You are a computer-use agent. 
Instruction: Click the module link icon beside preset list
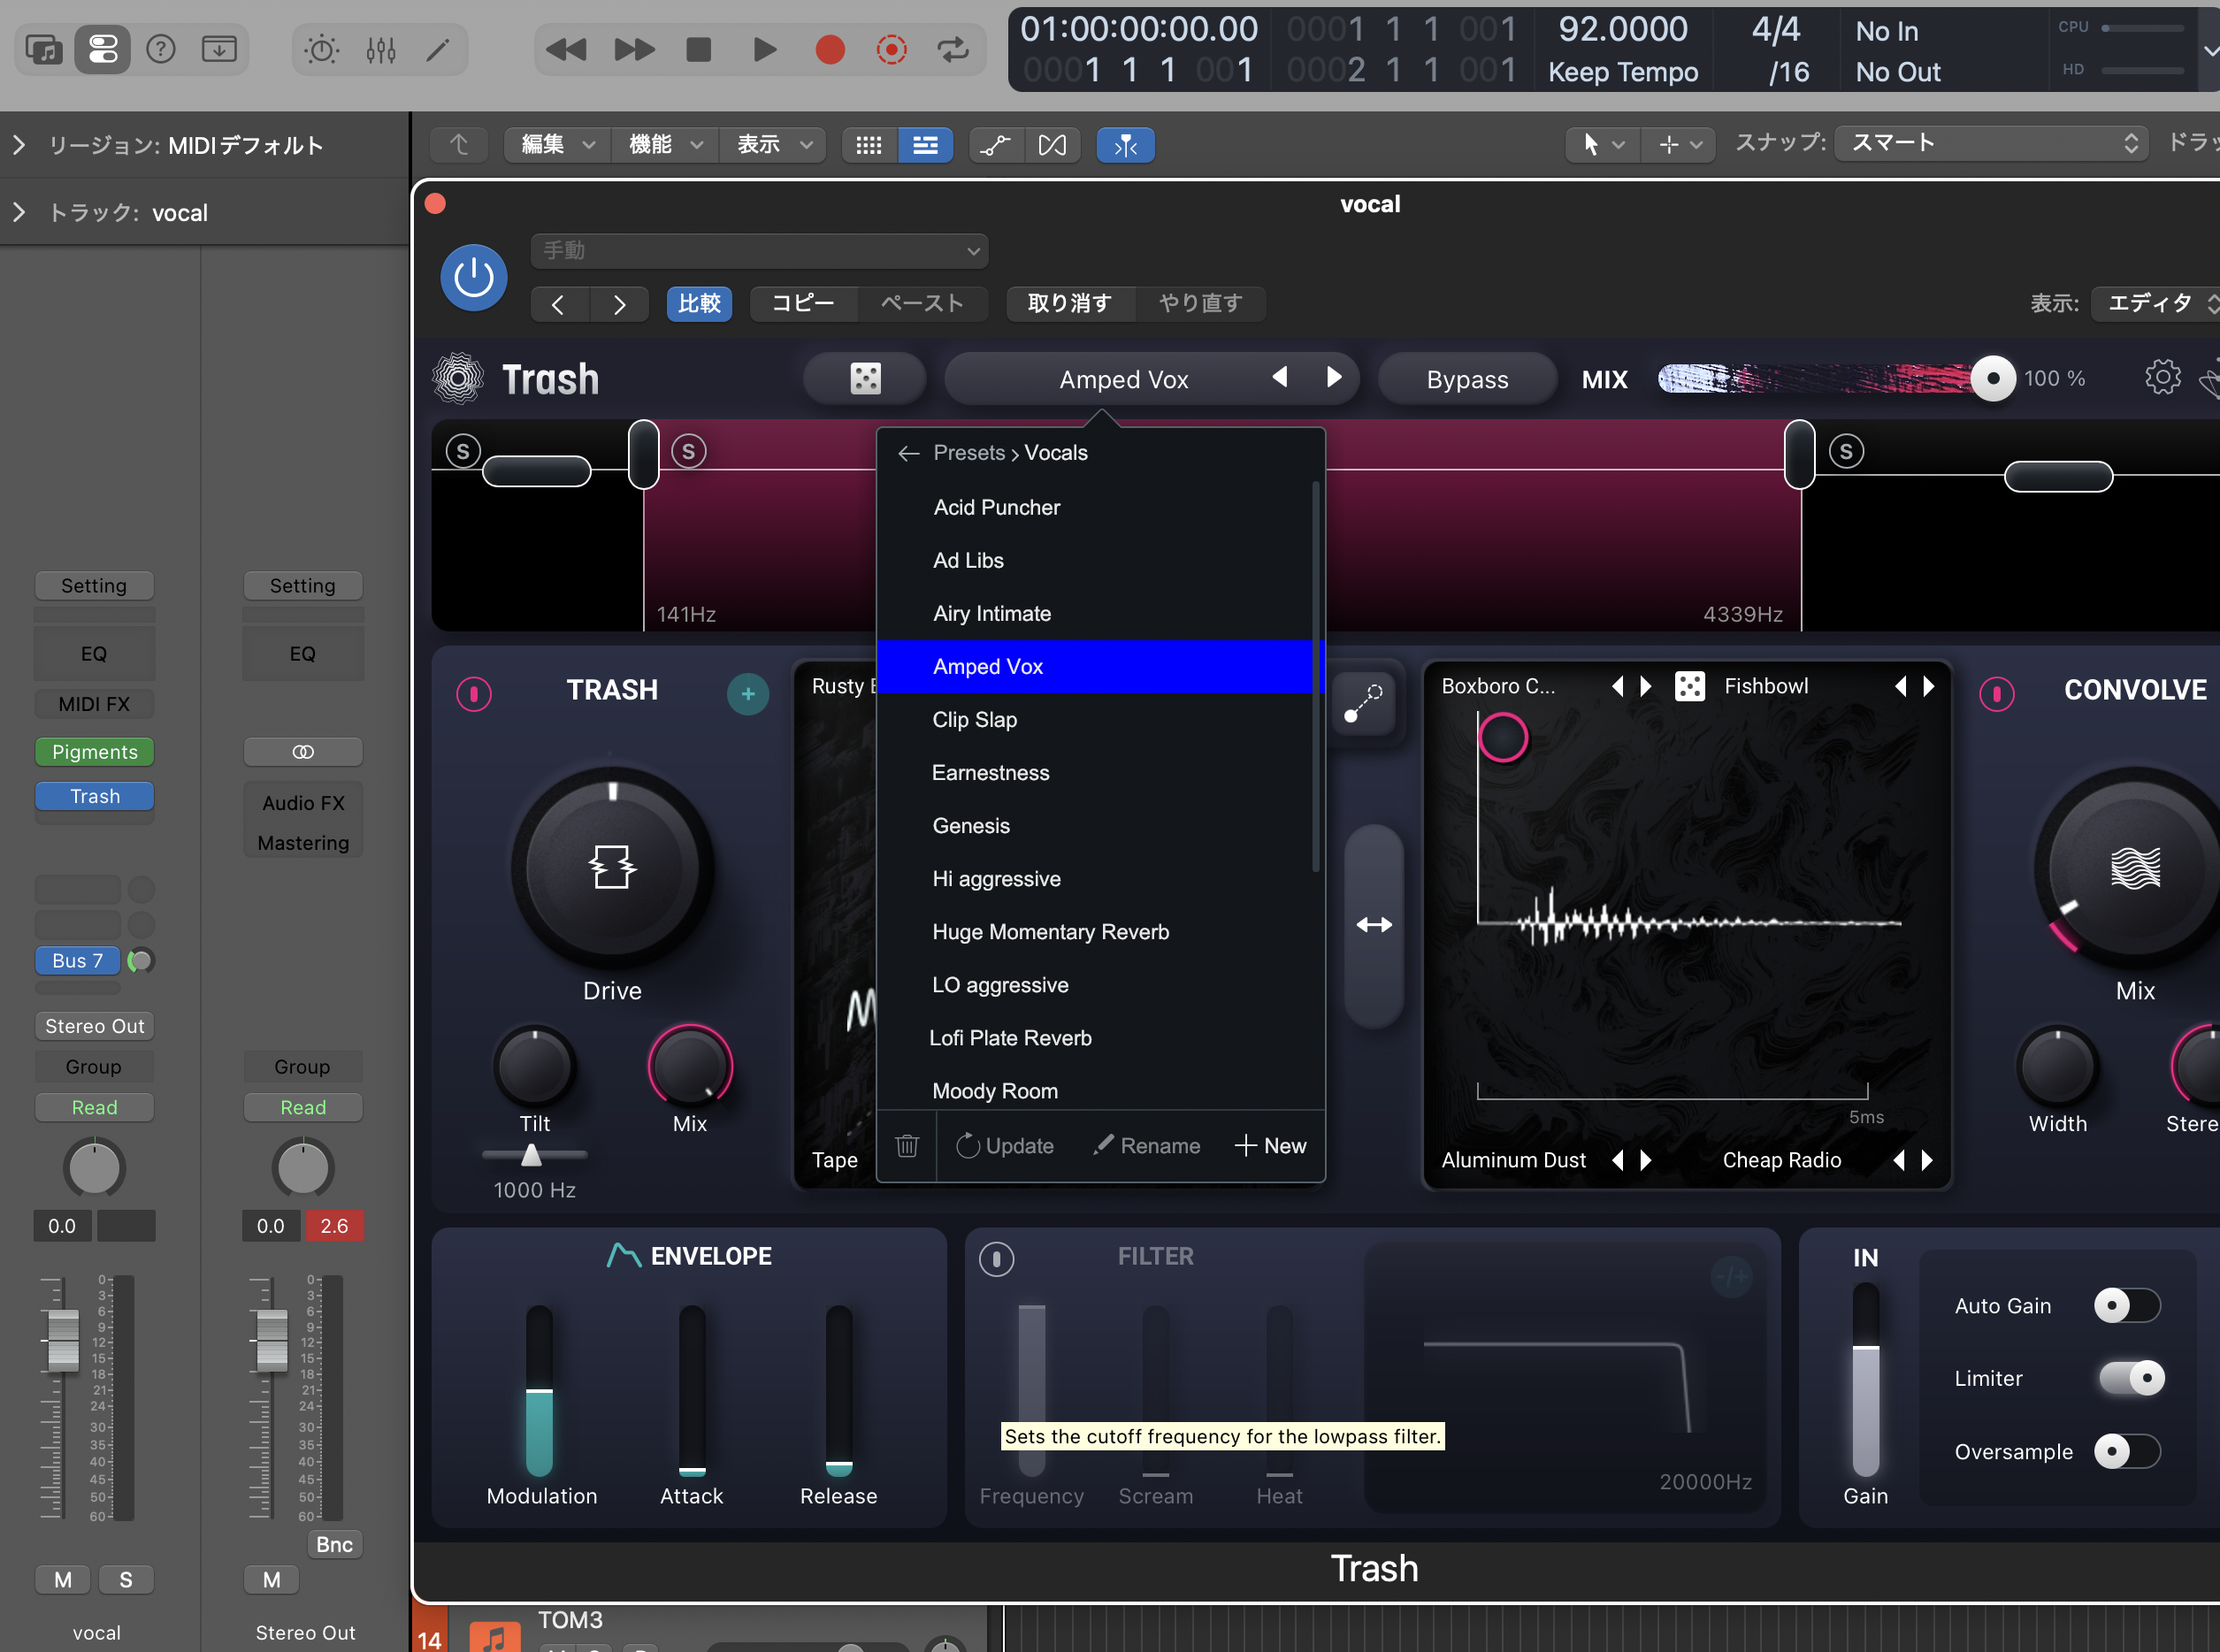[1363, 702]
